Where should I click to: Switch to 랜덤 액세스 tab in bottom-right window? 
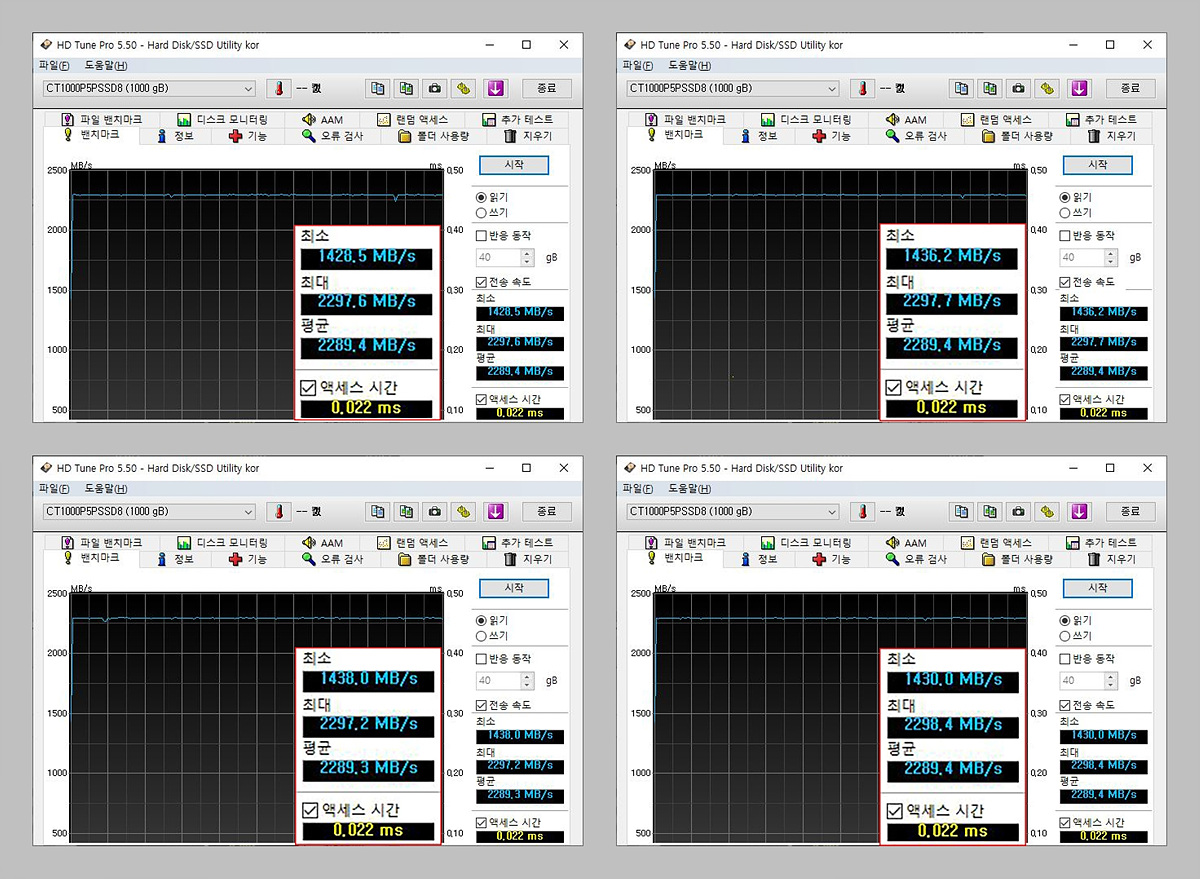pyautogui.click(x=996, y=543)
